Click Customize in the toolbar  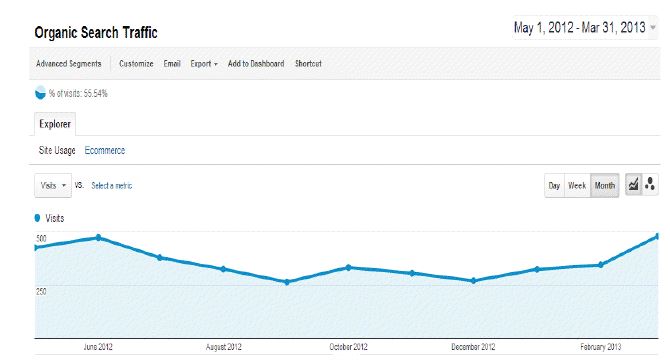click(x=136, y=64)
